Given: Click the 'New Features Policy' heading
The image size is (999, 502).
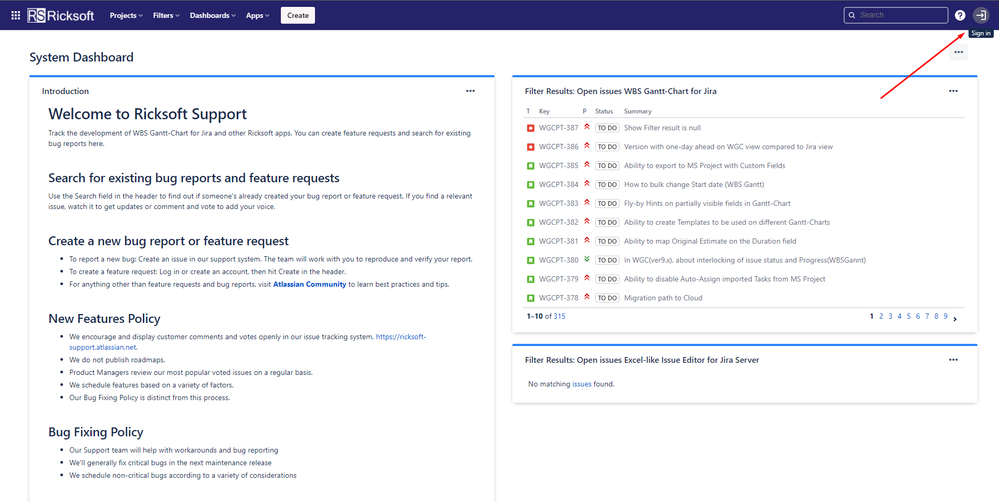Looking at the screenshot, I should [104, 319].
